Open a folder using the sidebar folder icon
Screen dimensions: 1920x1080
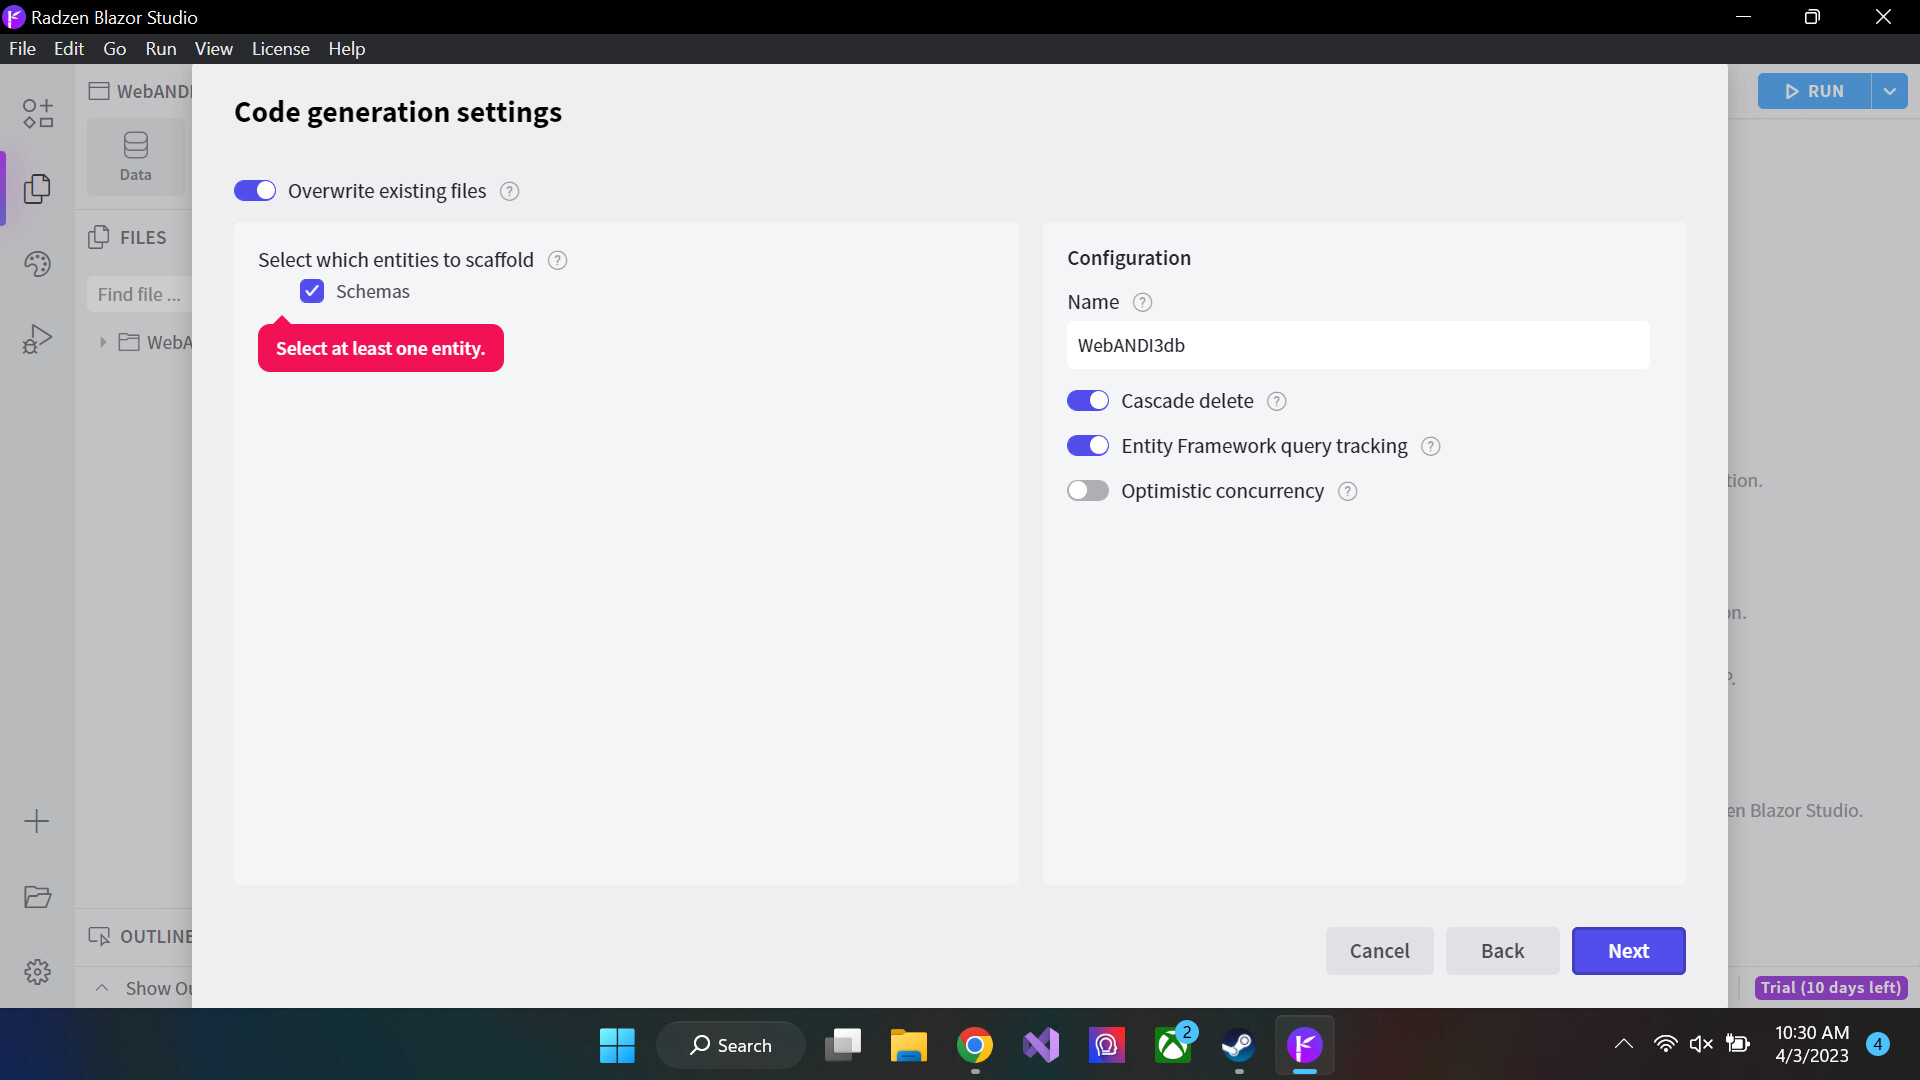tap(37, 897)
